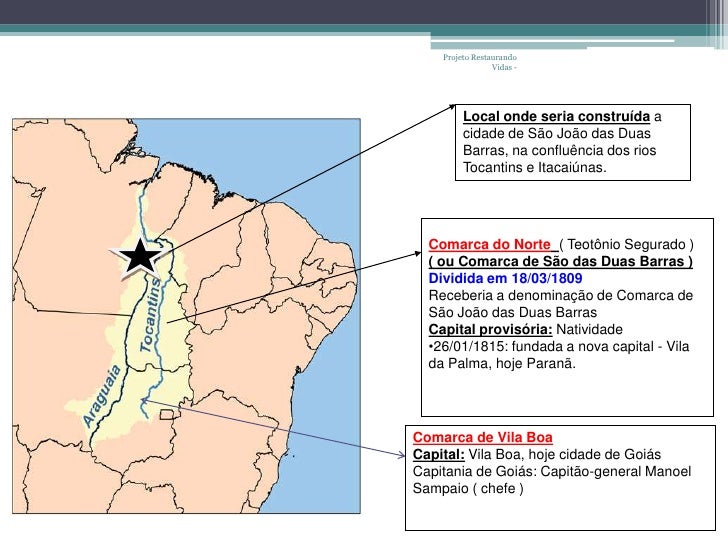Click the red 'Comarca de Vila Boa' heading
This screenshot has width=728, height=546.
click(x=482, y=437)
